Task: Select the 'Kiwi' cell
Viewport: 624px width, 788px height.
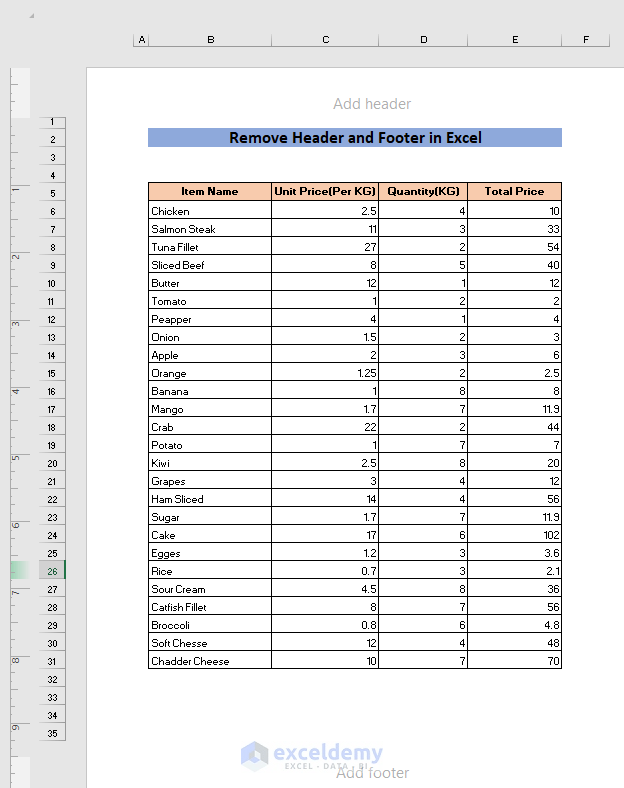Action: [210, 463]
